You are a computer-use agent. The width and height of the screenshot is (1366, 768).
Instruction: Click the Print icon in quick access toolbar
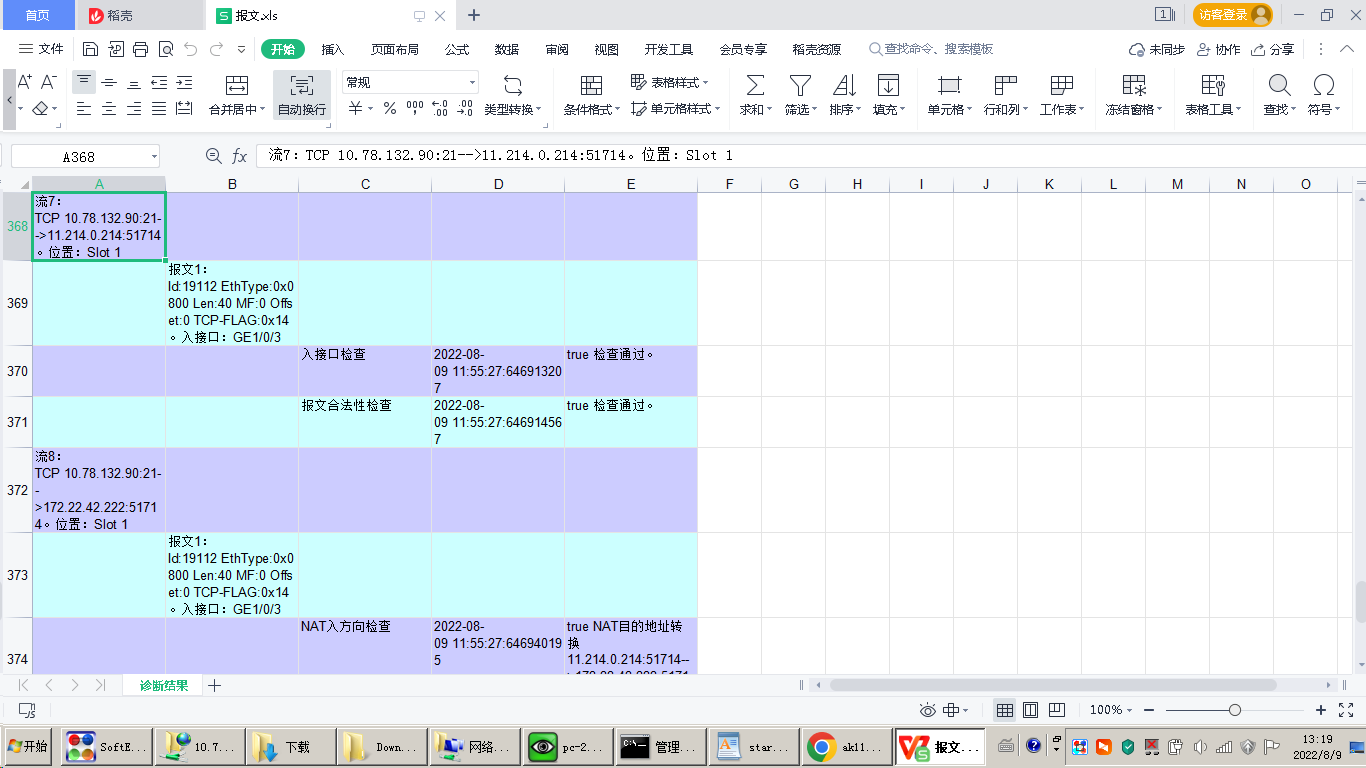141,49
